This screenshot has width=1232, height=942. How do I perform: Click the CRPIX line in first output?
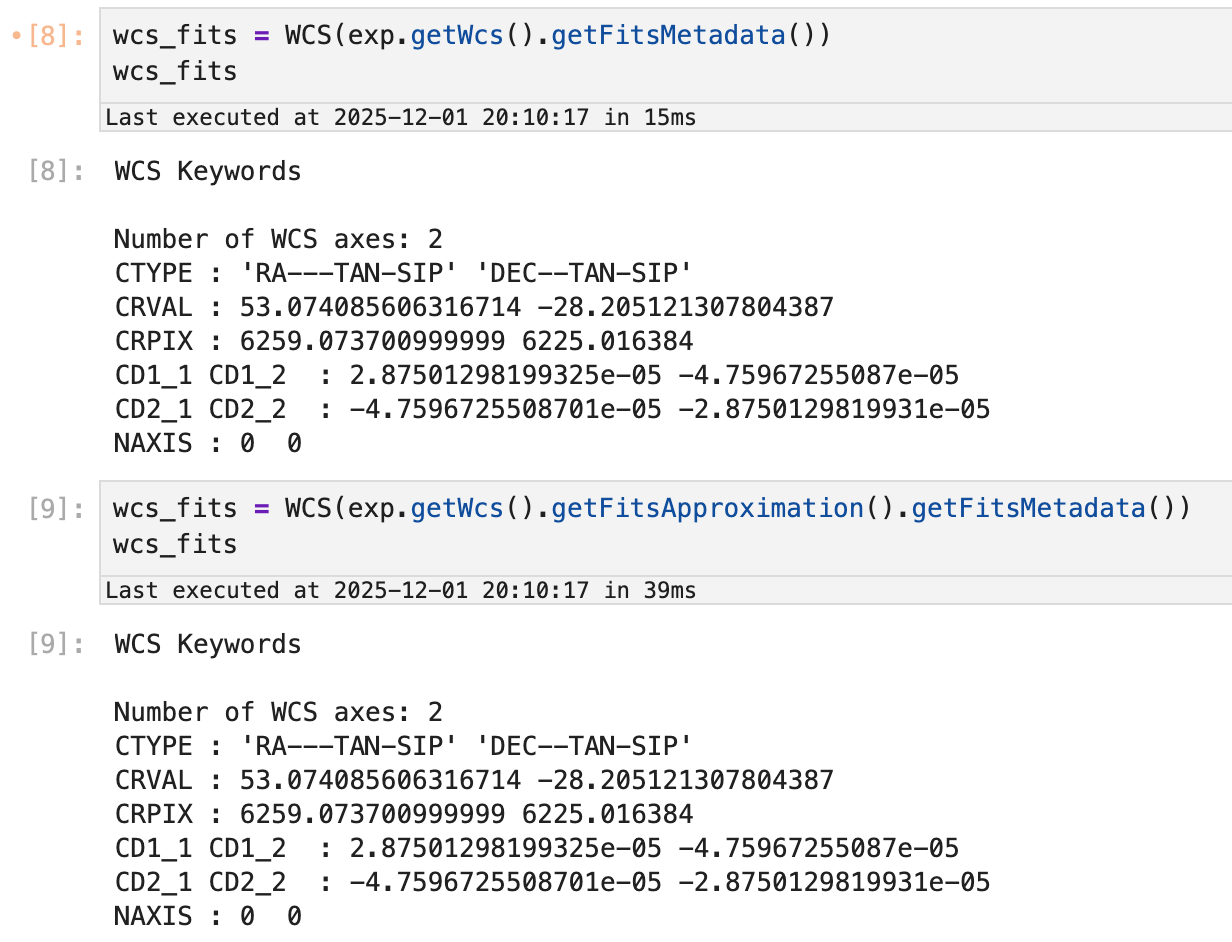tap(403, 341)
